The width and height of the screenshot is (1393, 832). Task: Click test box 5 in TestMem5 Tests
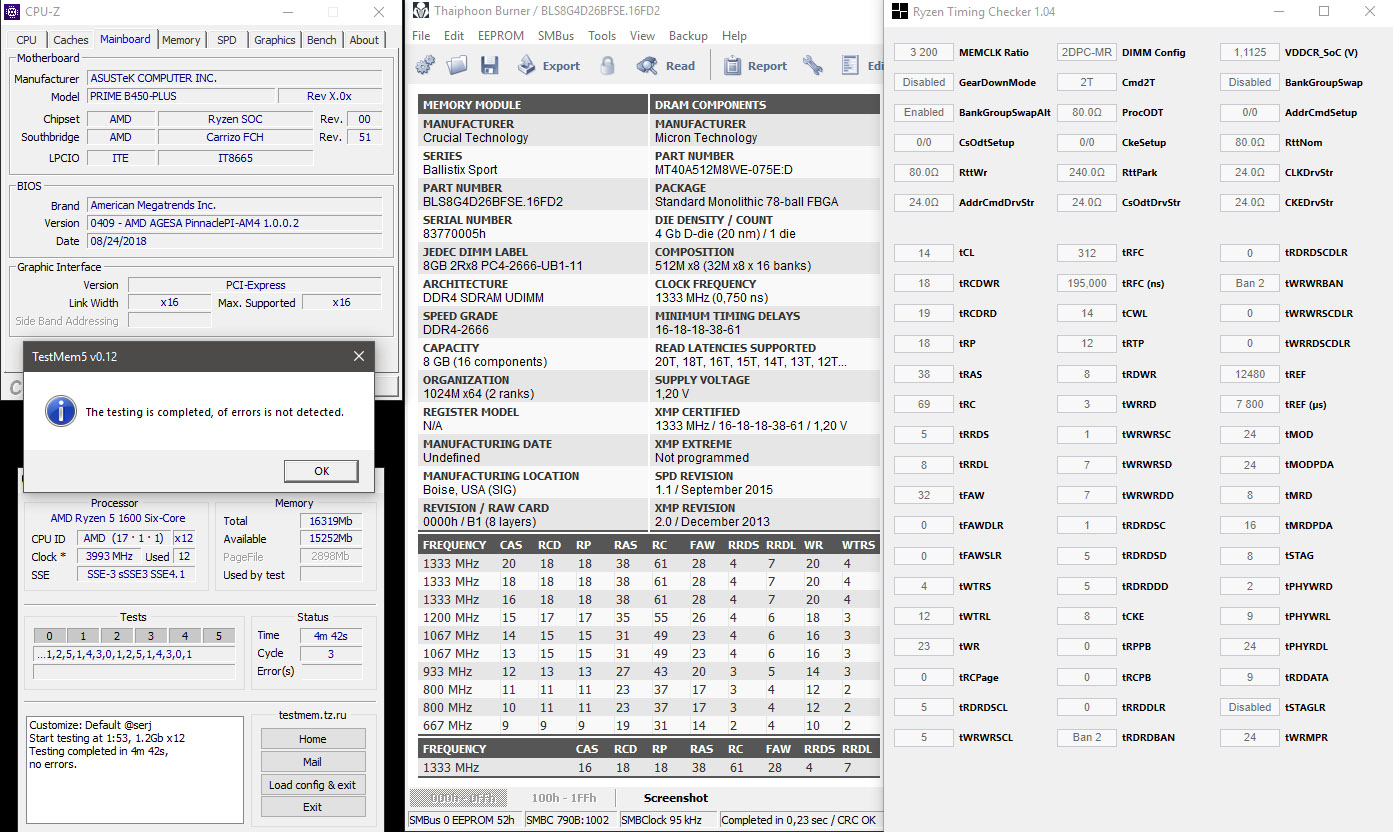point(219,636)
